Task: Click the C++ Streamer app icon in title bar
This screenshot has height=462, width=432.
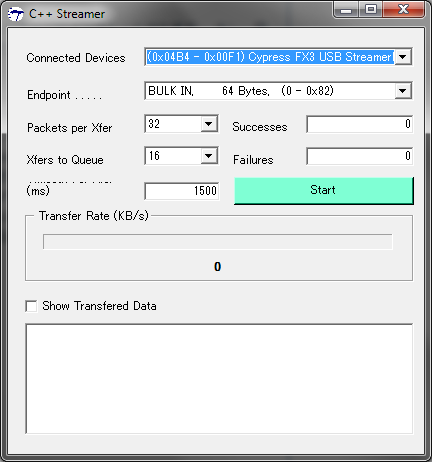Action: click(x=16, y=14)
